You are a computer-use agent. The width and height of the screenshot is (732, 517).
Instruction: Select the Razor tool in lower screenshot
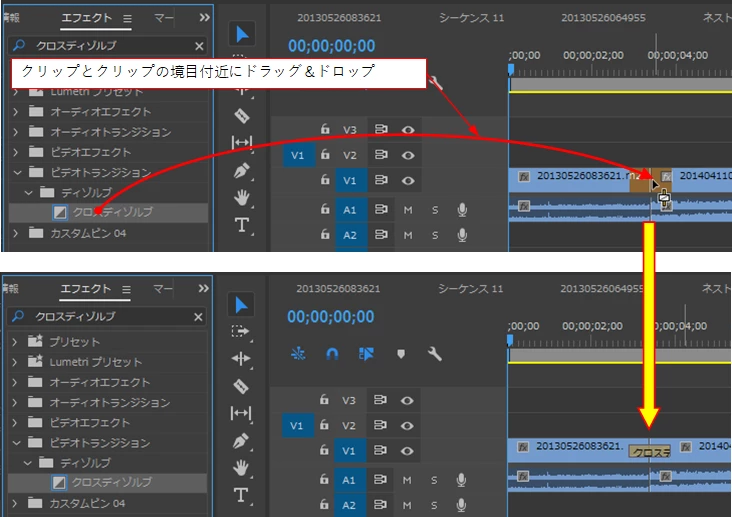click(241, 386)
